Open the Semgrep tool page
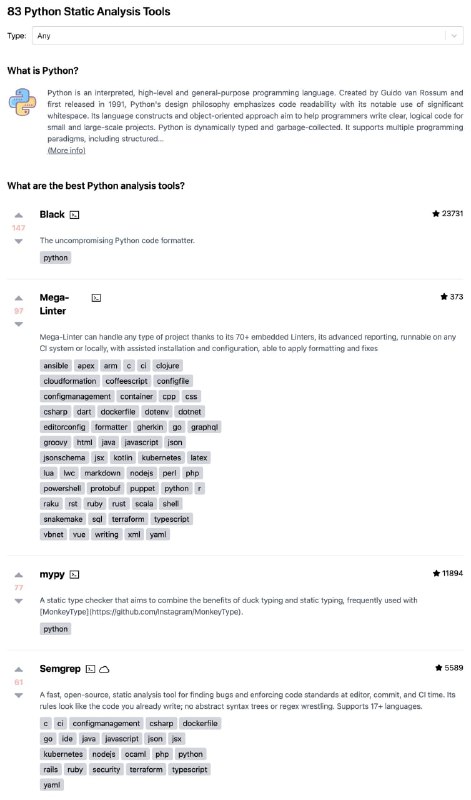Viewport: 471px width, 800px height. point(60,668)
